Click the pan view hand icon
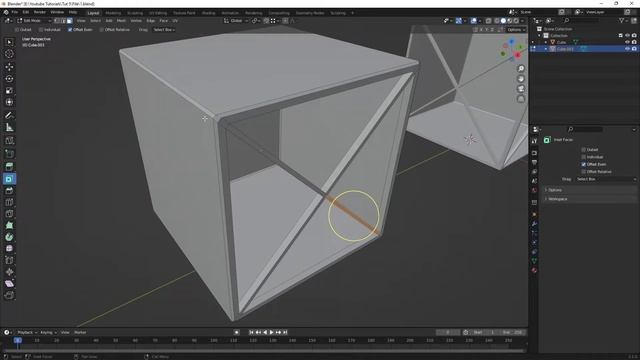Screen dimensions: 640x360 click(521, 79)
